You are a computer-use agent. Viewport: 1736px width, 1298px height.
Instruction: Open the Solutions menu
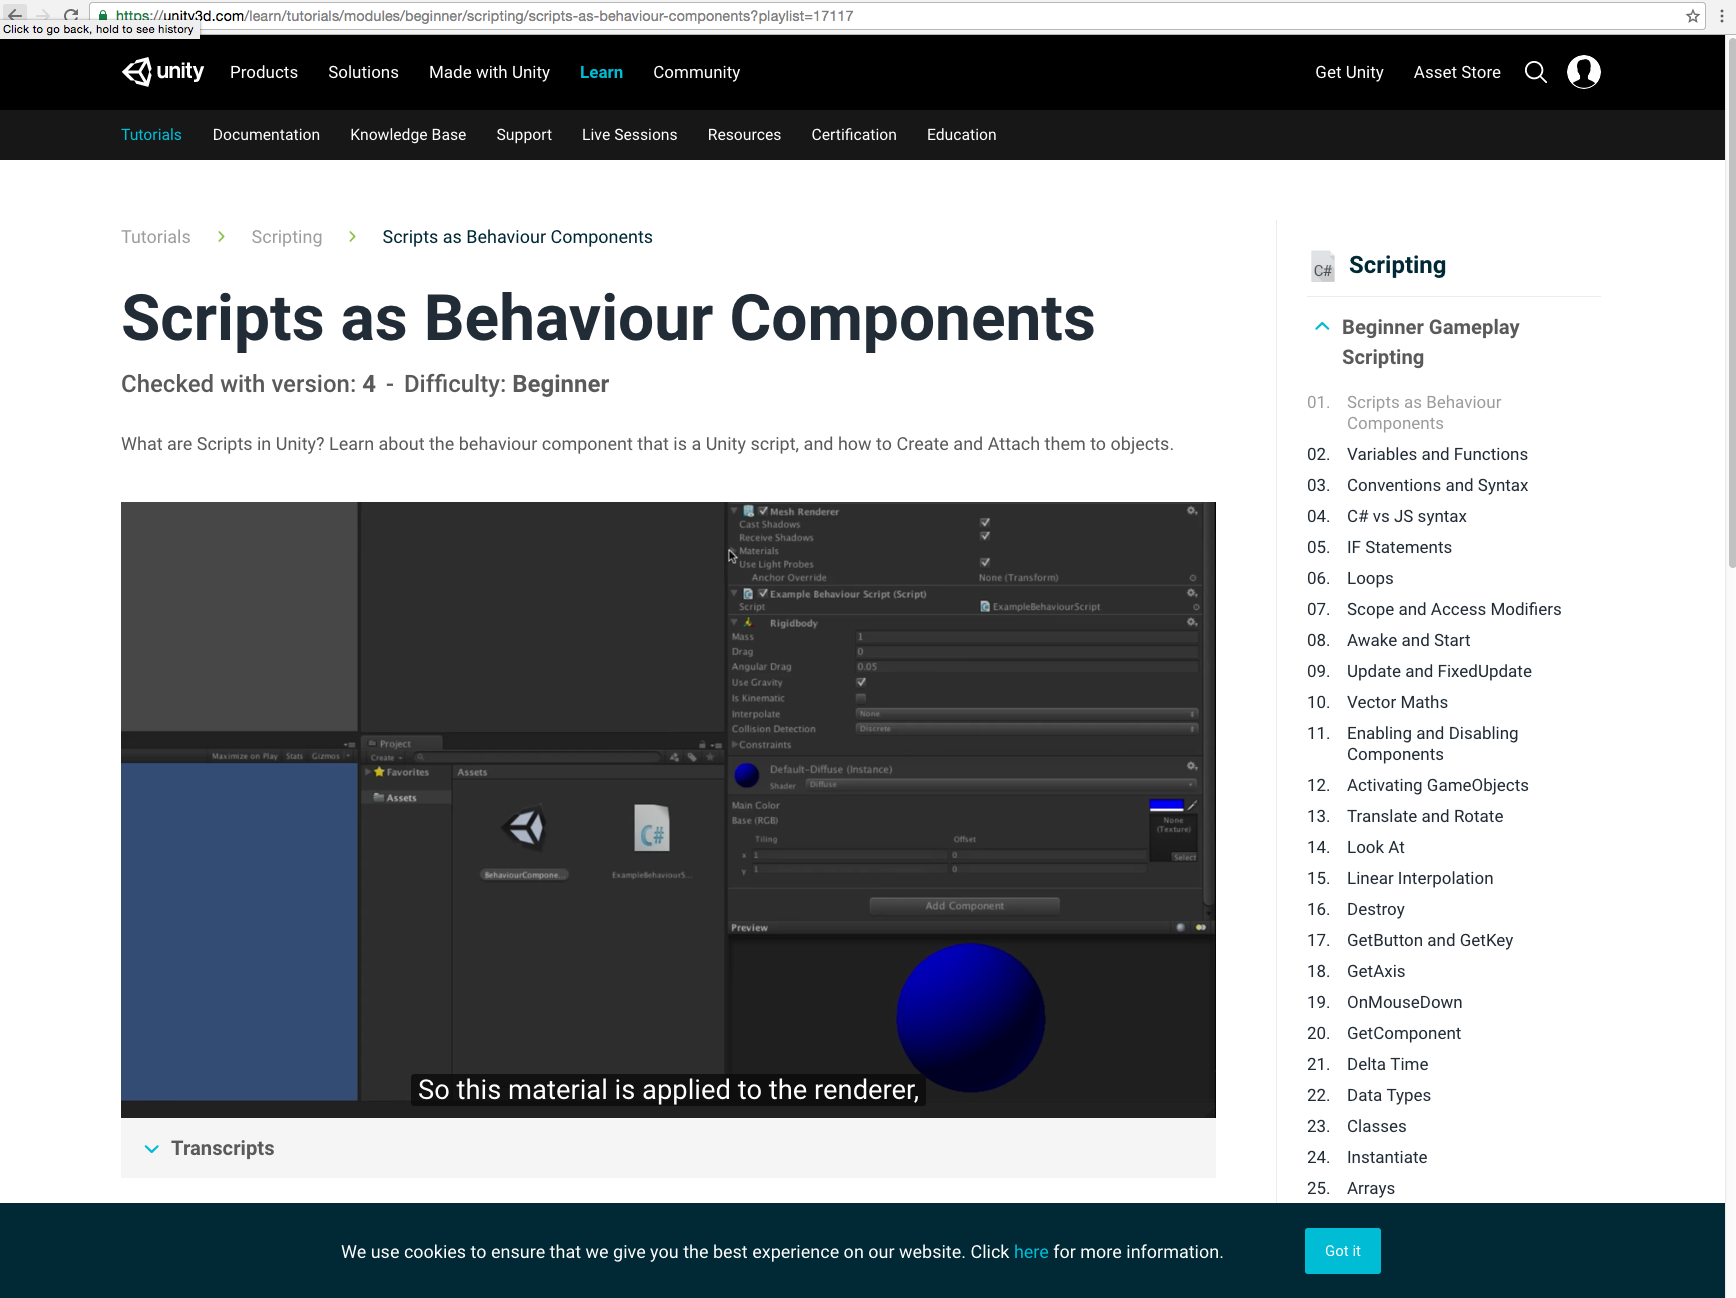click(363, 72)
